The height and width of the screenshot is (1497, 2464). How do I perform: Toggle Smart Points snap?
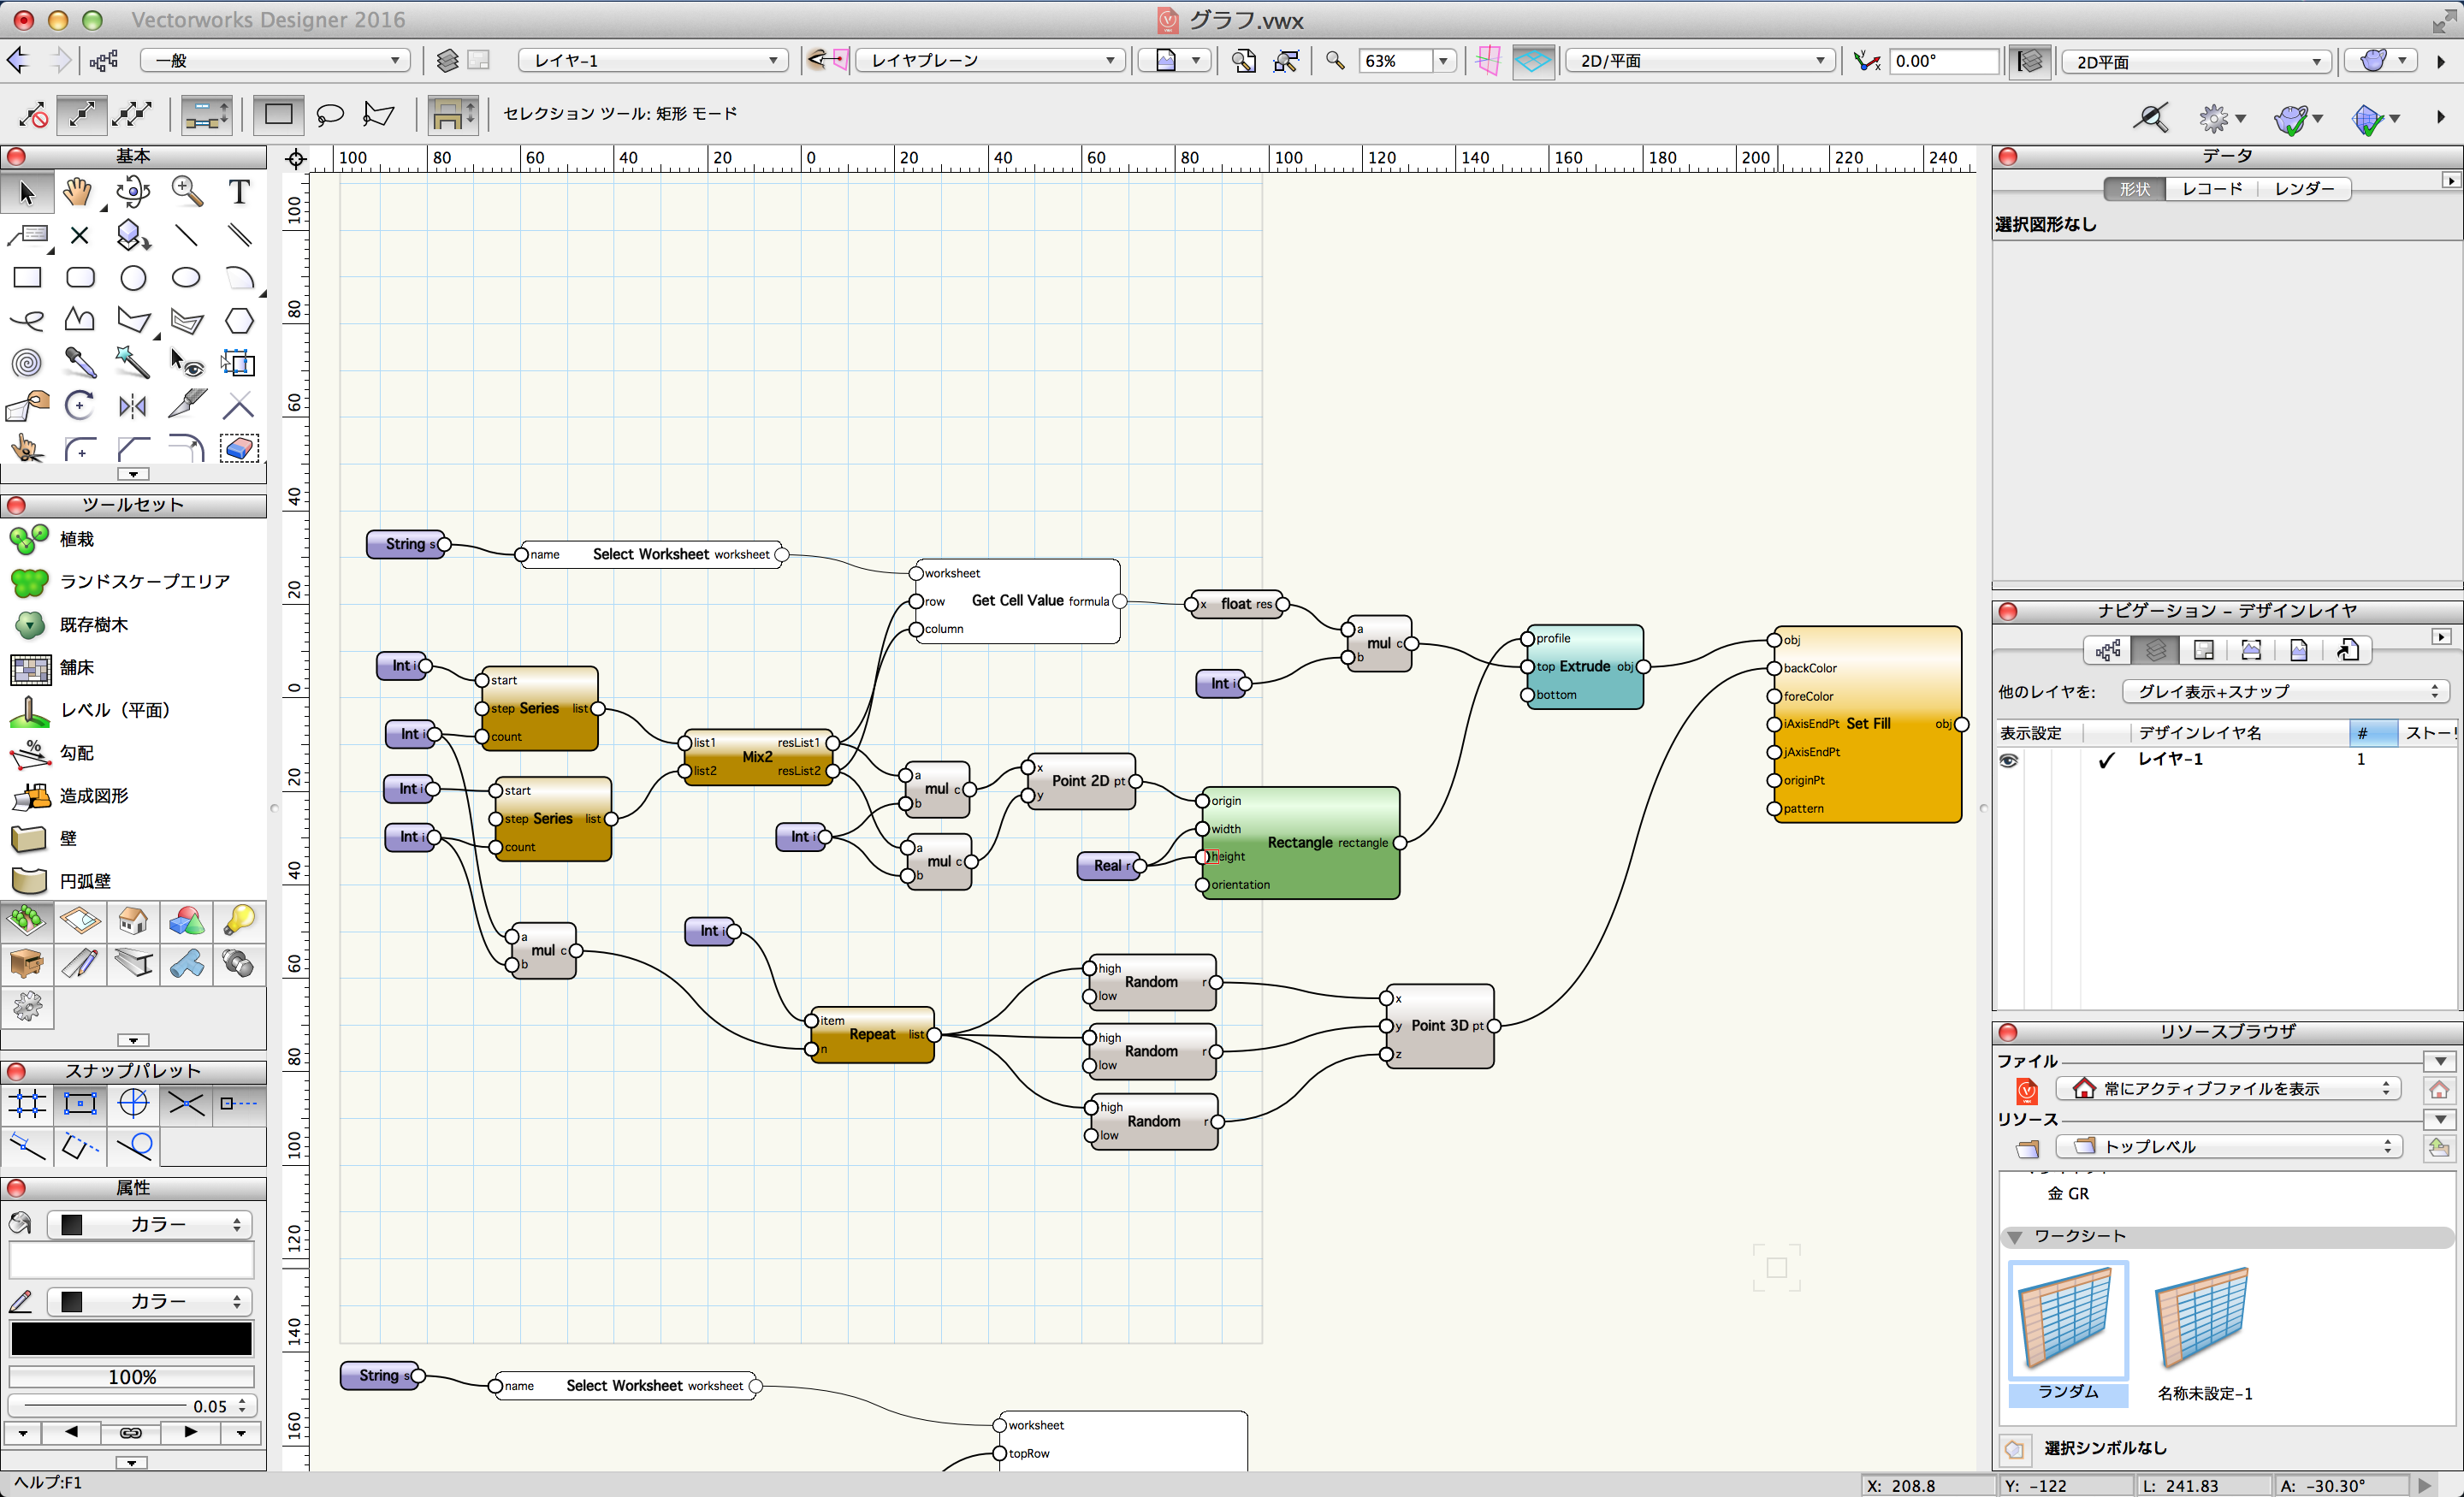(x=239, y=1104)
